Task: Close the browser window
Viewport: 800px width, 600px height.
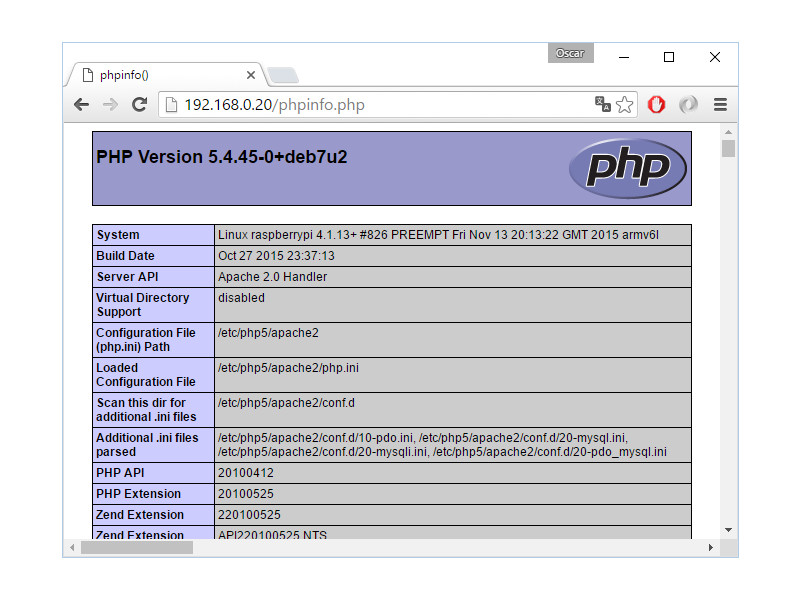Action: coord(715,57)
